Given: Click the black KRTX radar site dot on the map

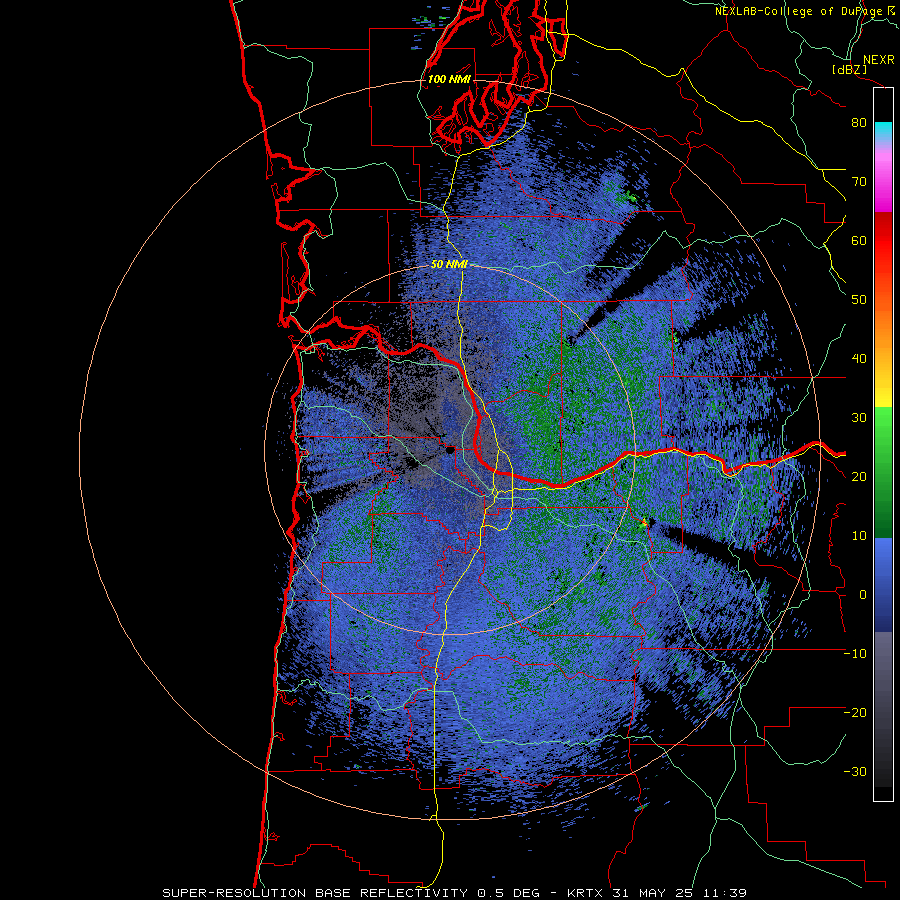Looking at the screenshot, I should 451,450.
